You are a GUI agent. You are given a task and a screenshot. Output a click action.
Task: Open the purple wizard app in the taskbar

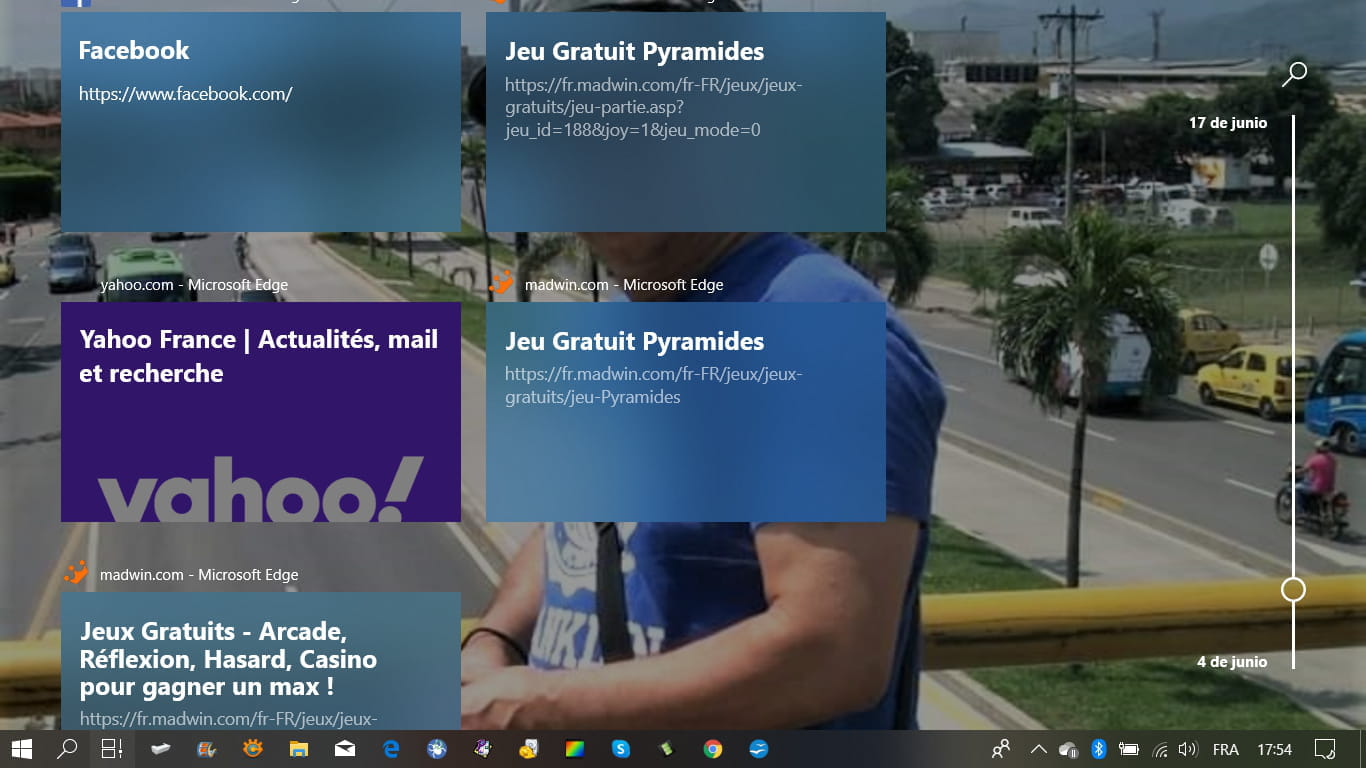pyautogui.click(x=483, y=749)
